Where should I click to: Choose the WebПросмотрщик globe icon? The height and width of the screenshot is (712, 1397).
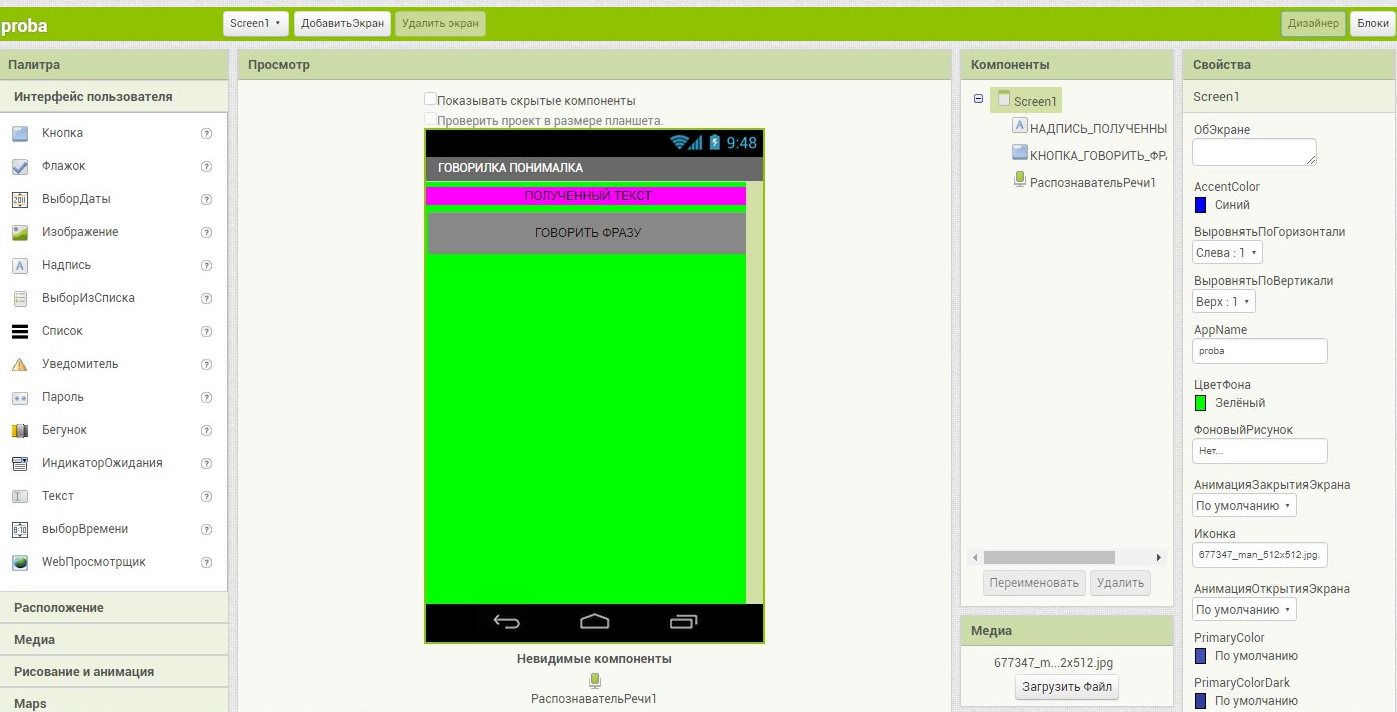20,562
